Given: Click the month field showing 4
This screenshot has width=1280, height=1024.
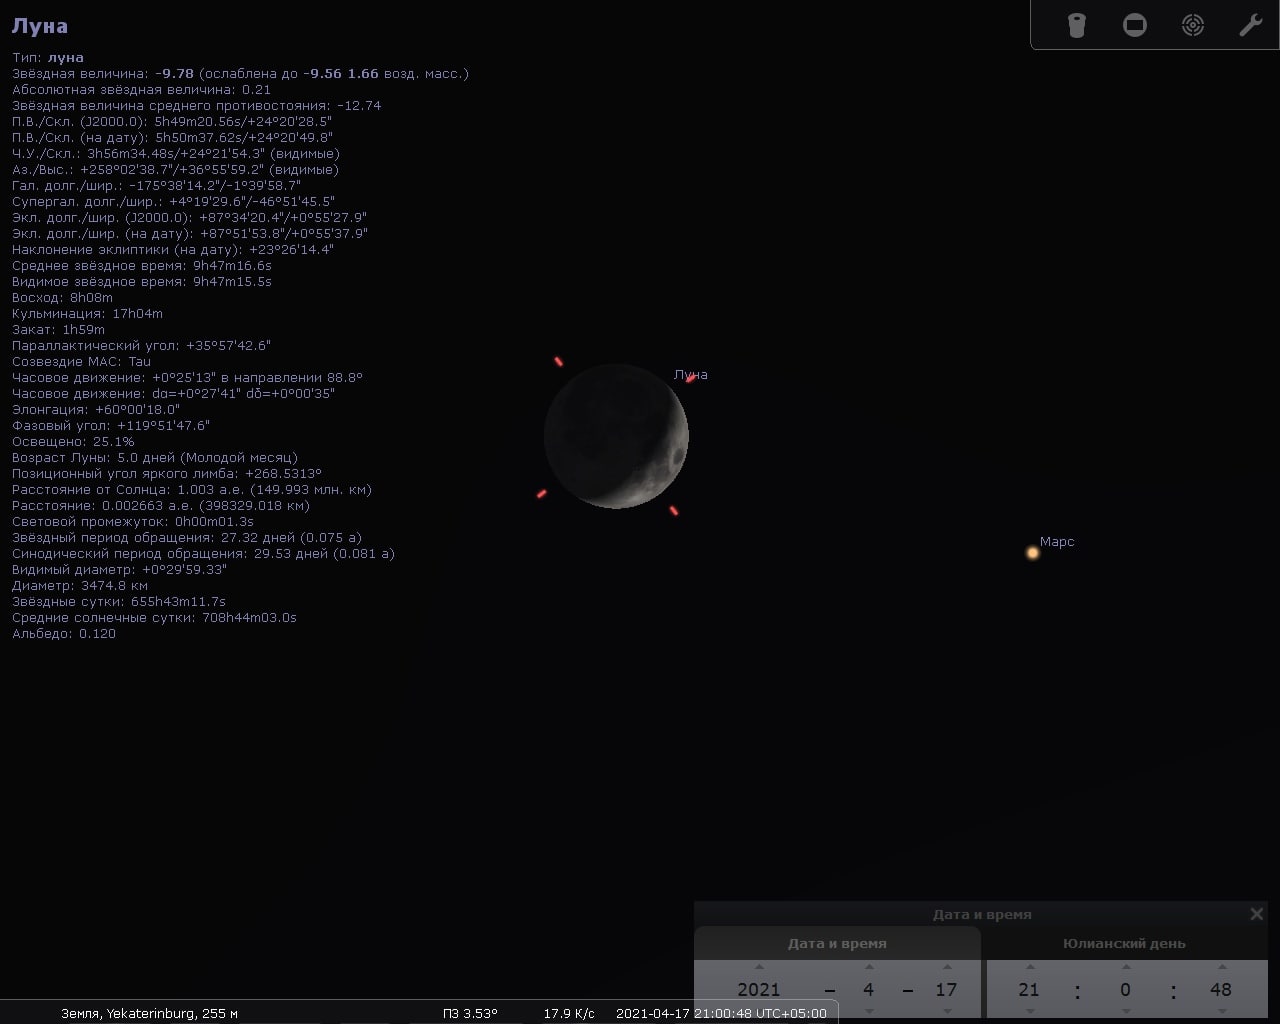Looking at the screenshot, I should [x=868, y=990].
